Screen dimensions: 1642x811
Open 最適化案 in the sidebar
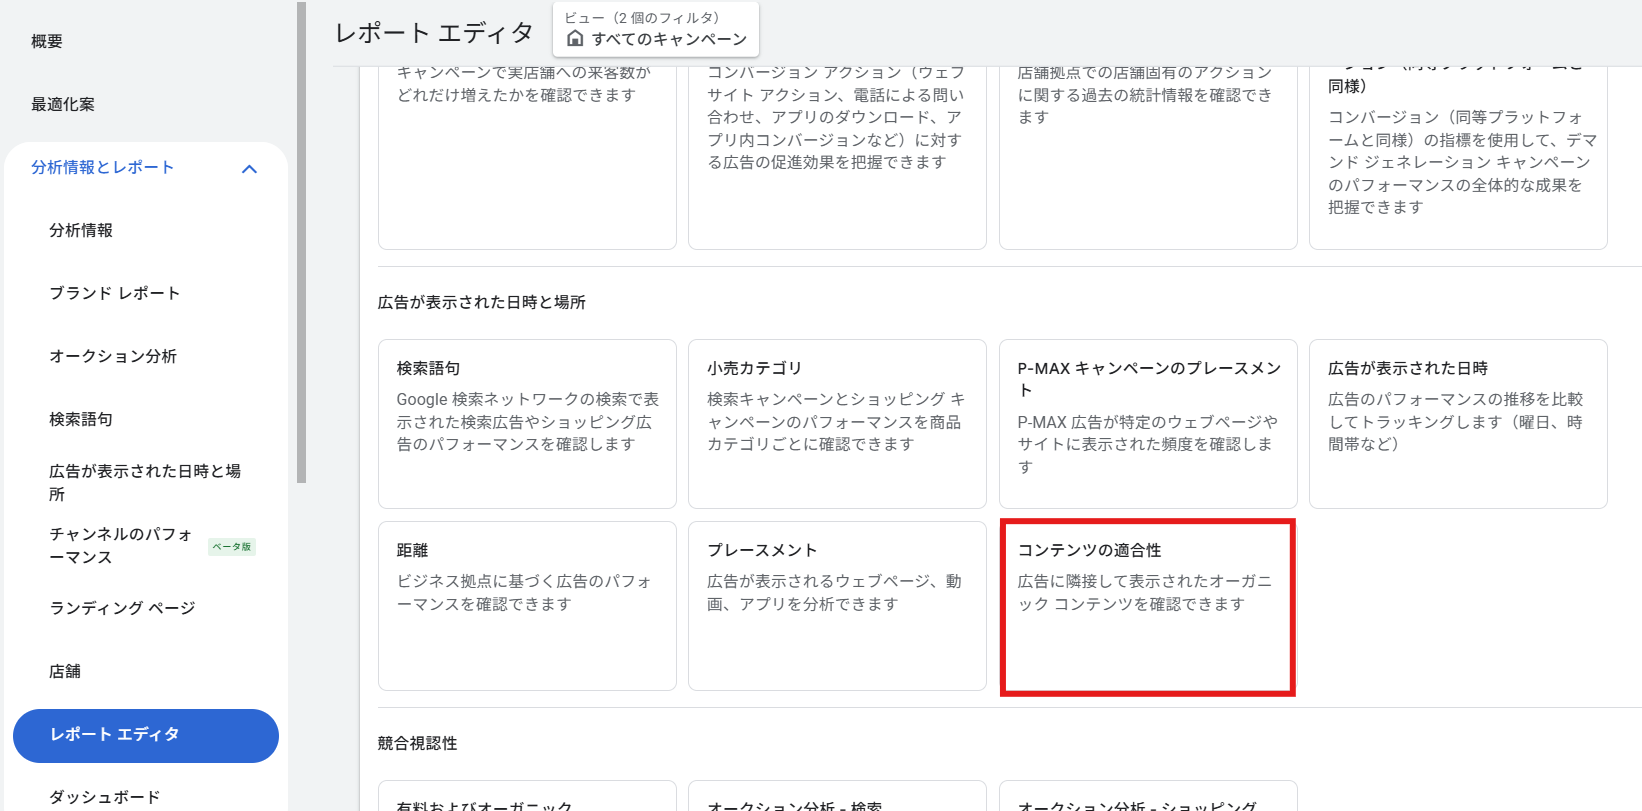63,104
